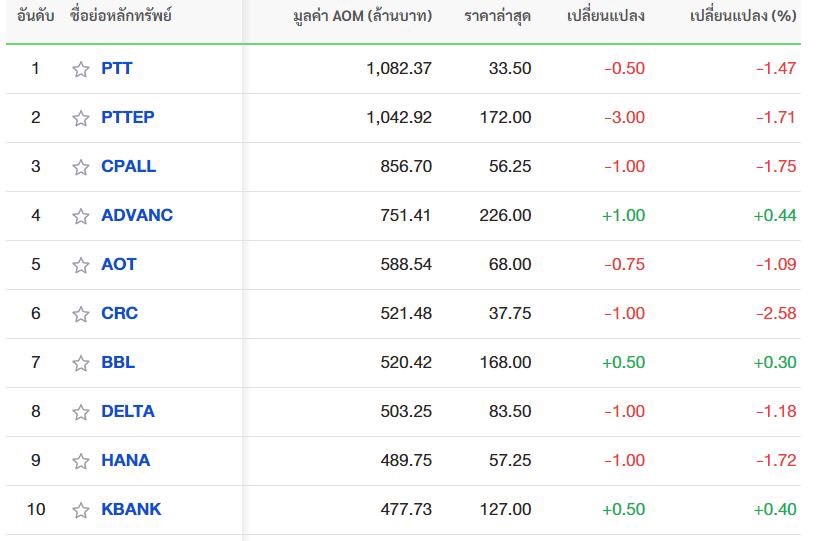Viewport: 825px width, 541px height.
Task: Click the star beside KBANK
Action: pyautogui.click(x=81, y=509)
